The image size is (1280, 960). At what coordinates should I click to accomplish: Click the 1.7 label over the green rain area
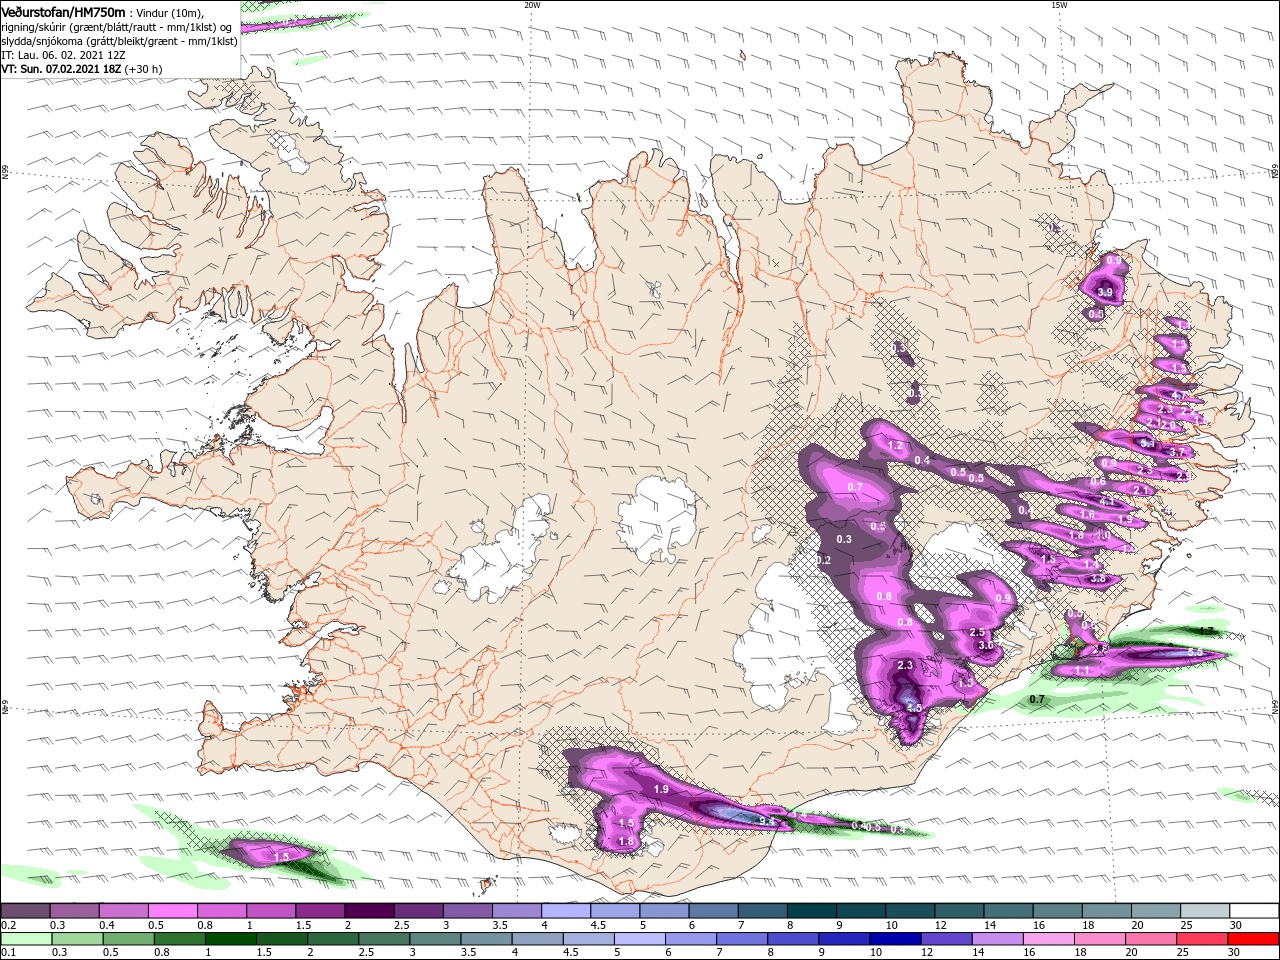1206,631
